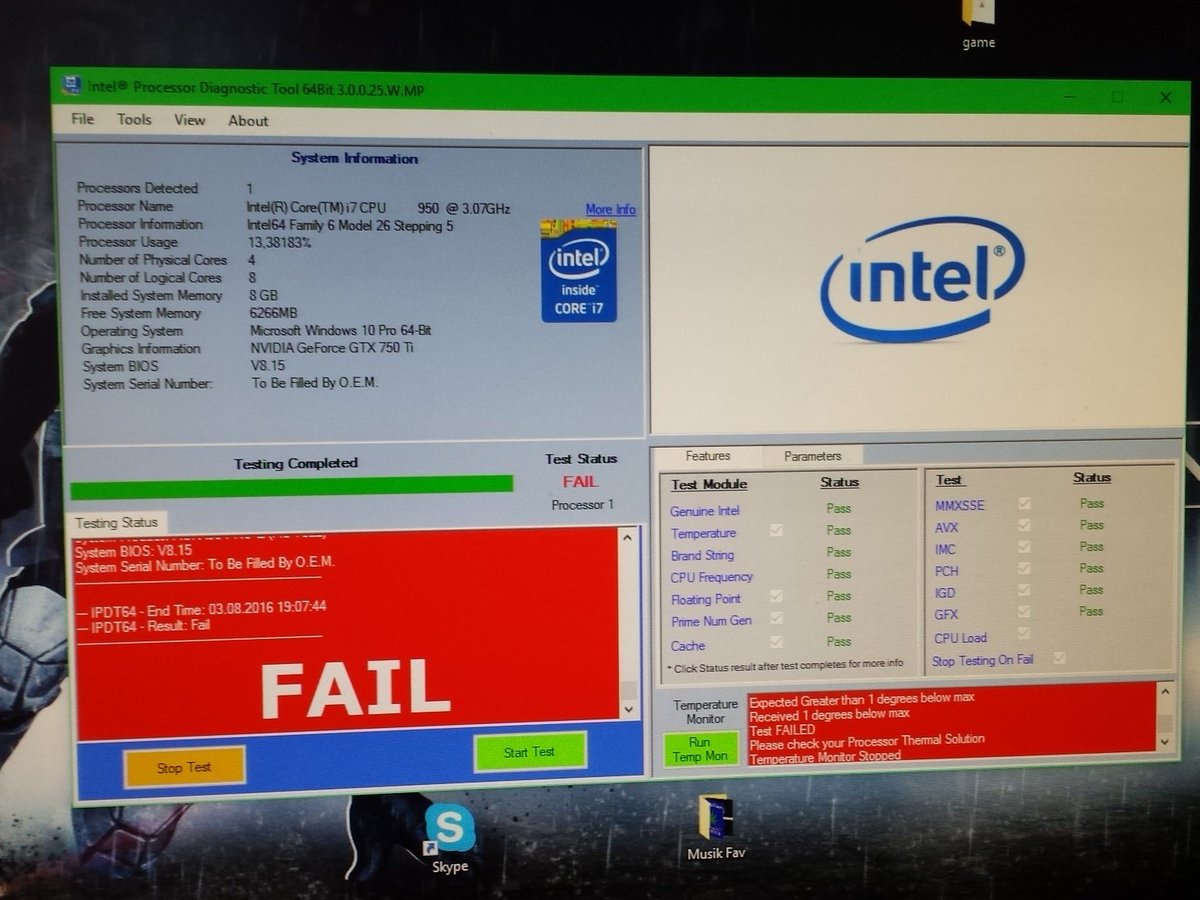The height and width of the screenshot is (900, 1200).
Task: Open the File menu
Action: 83,119
